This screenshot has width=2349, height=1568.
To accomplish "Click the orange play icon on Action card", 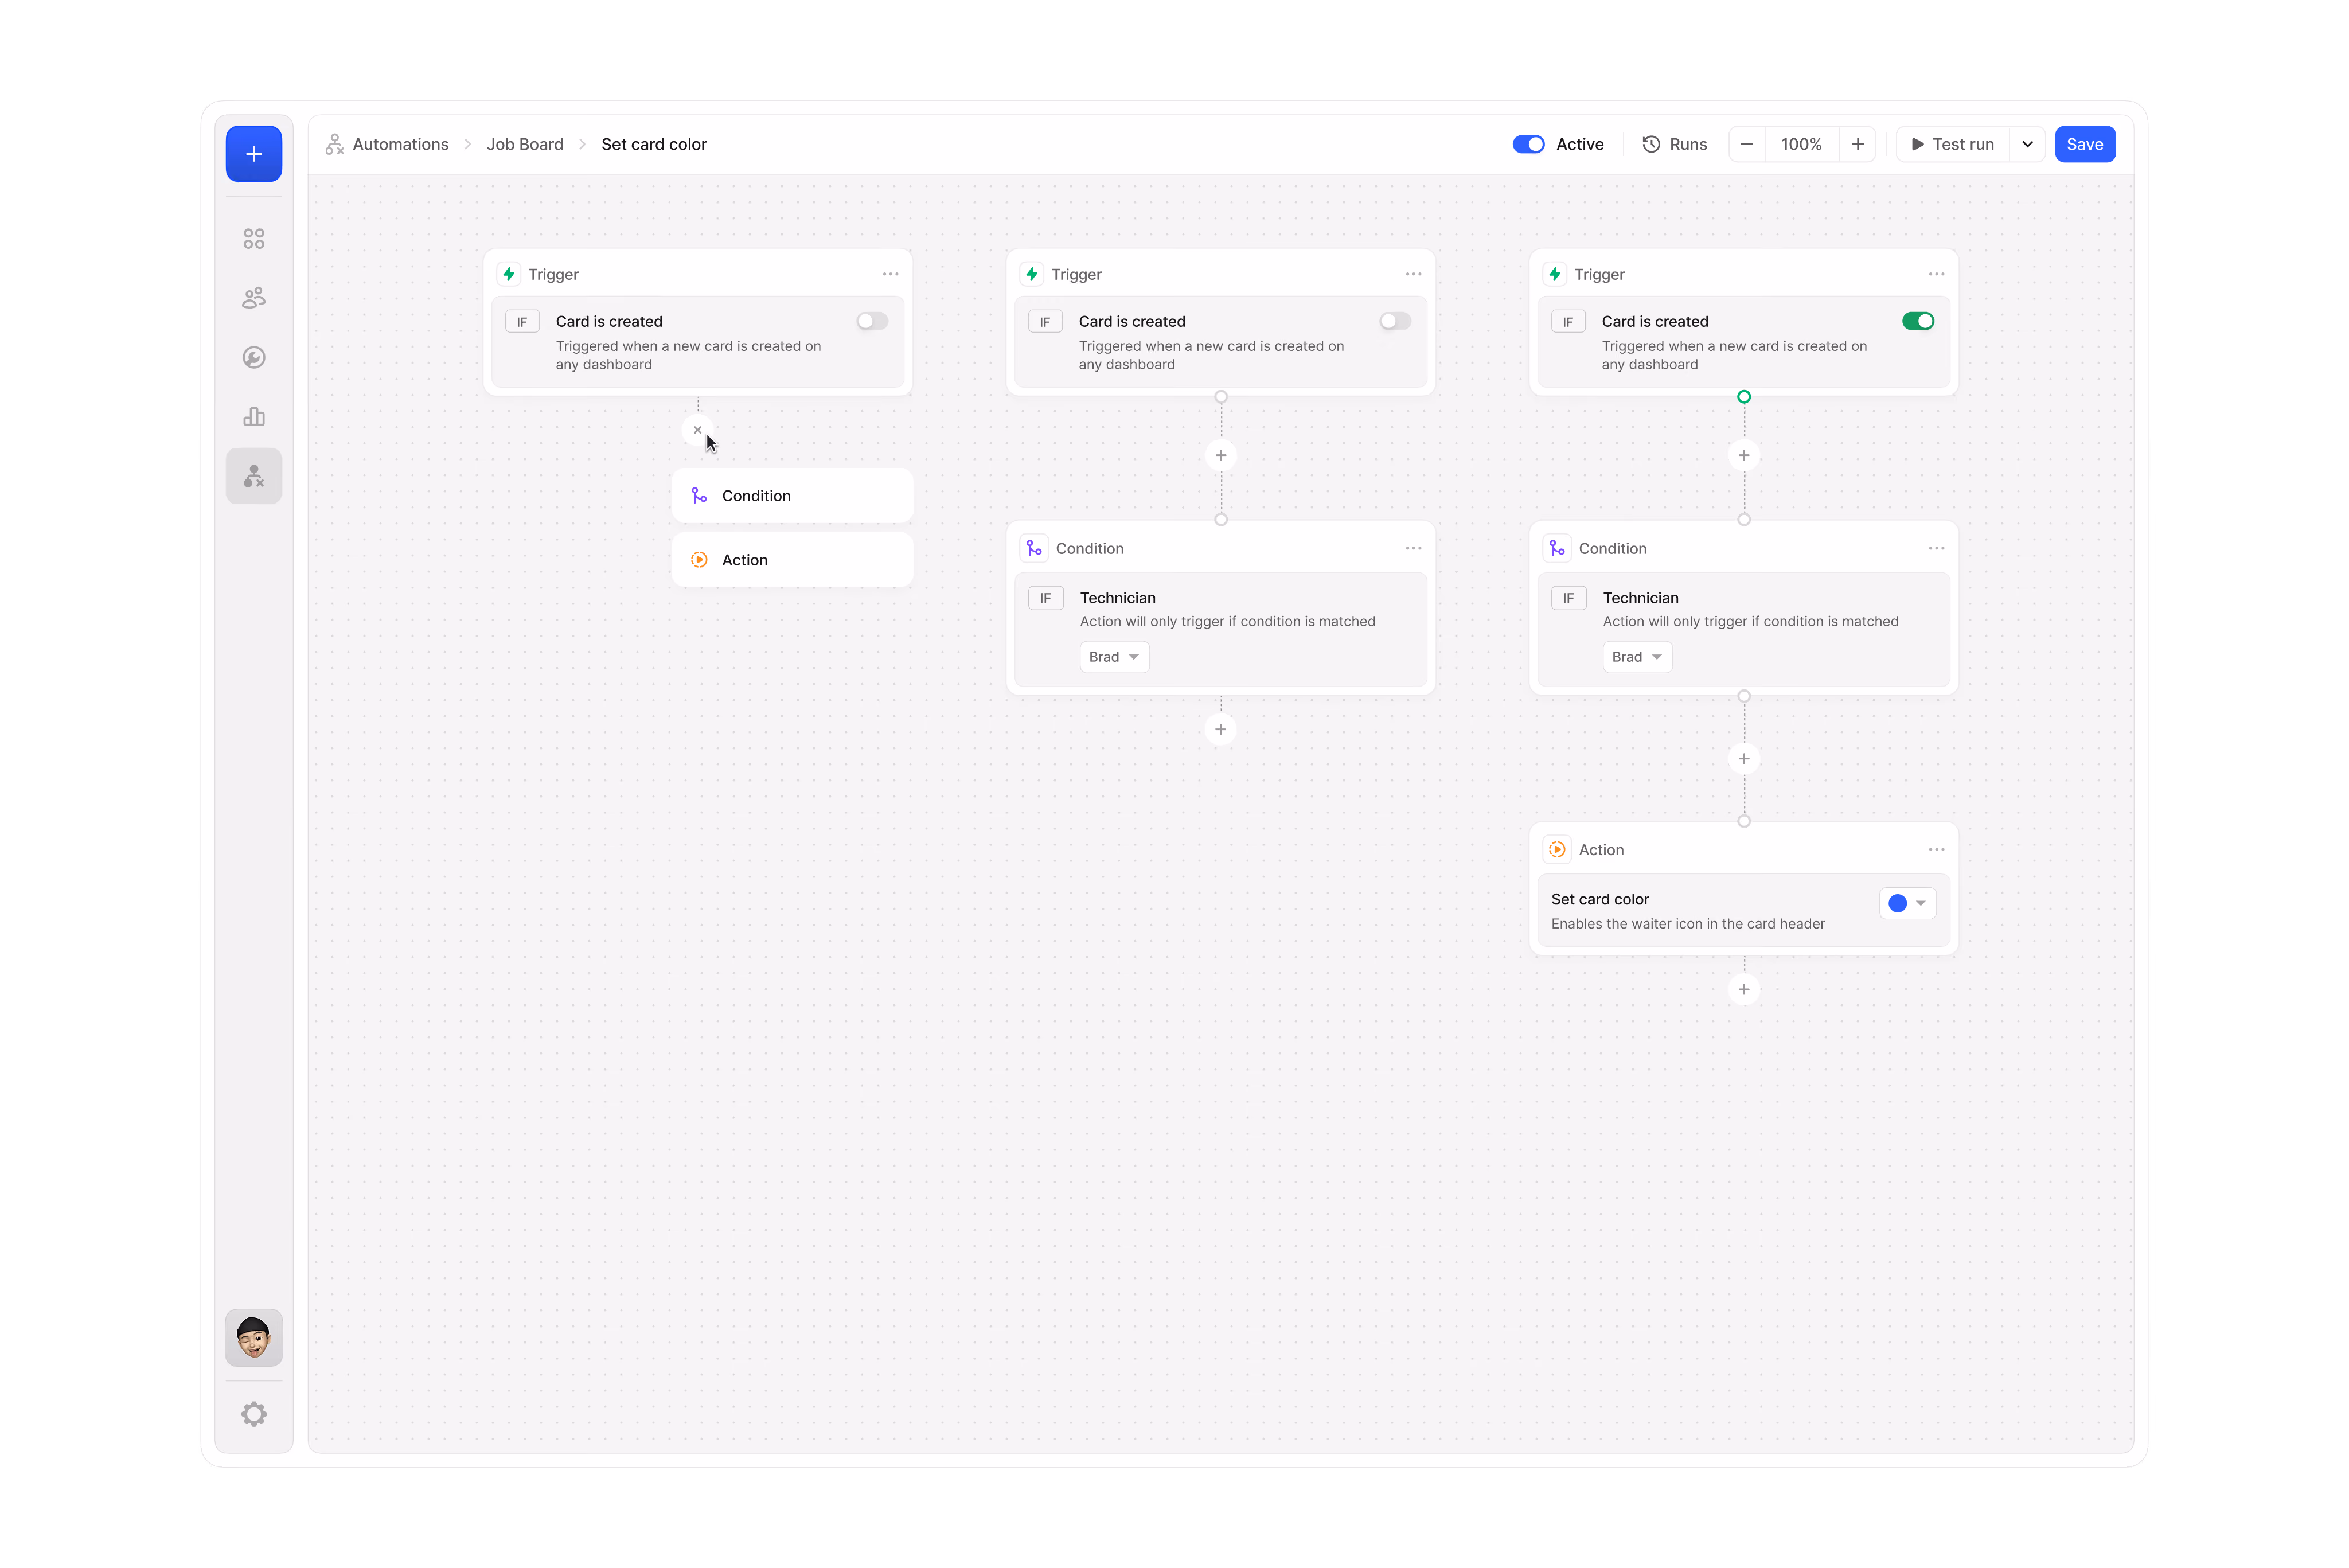I will pos(1557,850).
